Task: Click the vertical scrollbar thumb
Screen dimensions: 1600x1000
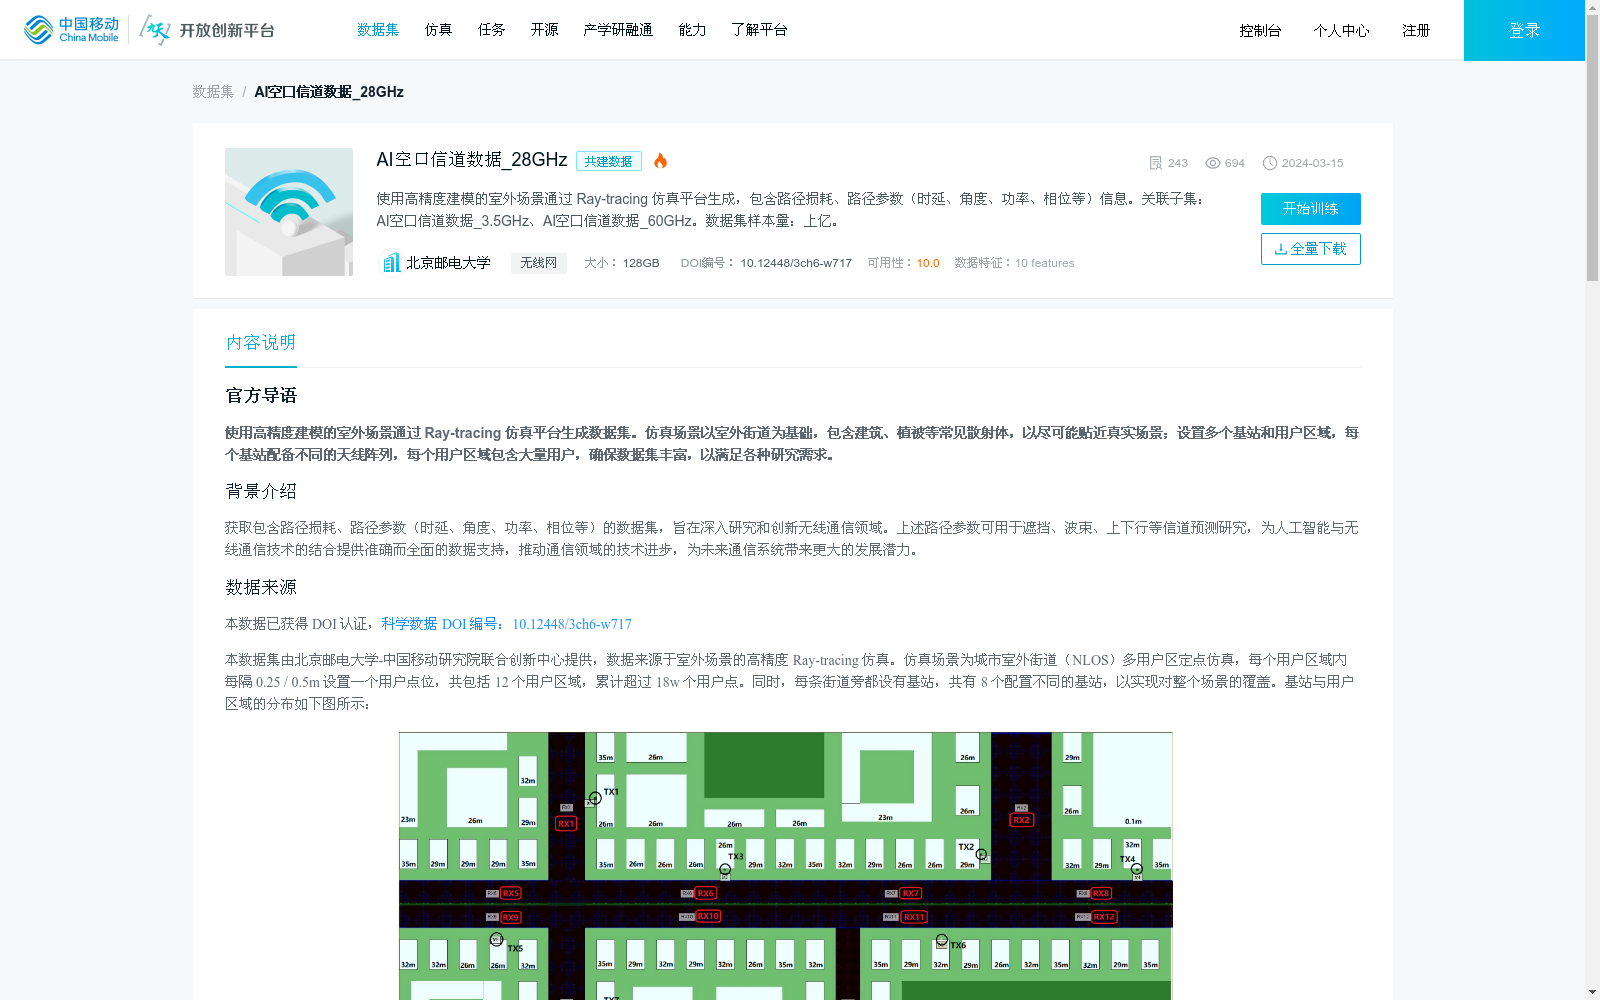Action: [1592, 147]
